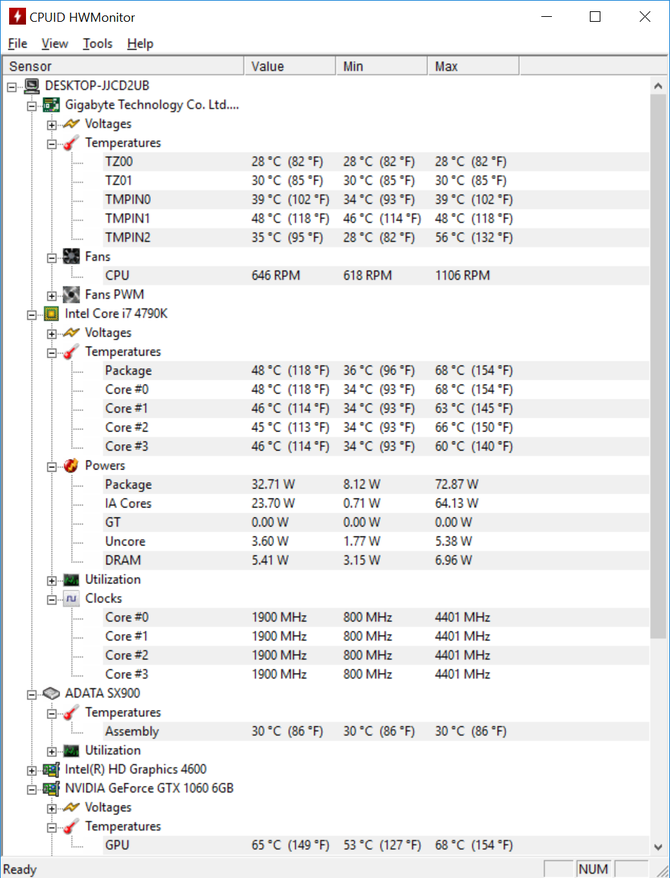Expand the Gigabyte Voltages node
The height and width of the screenshot is (878, 670).
[x=51, y=125]
